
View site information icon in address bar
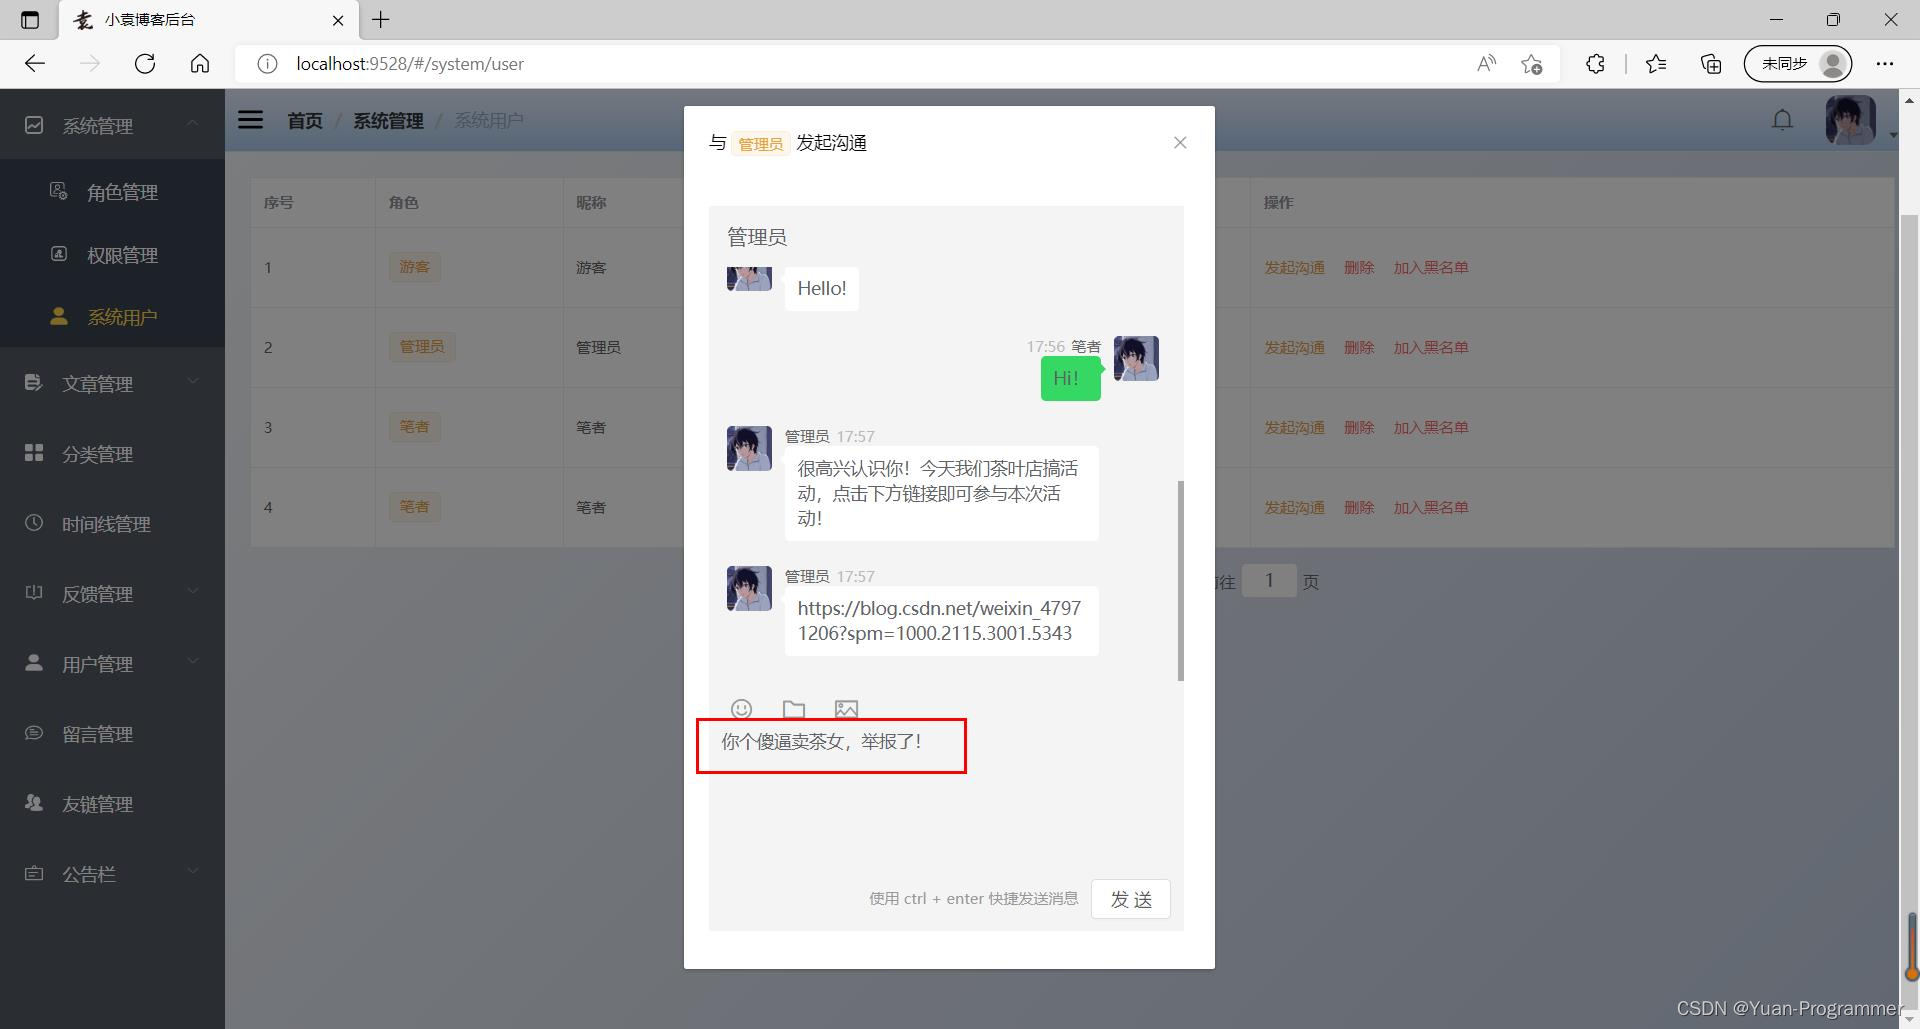(267, 64)
